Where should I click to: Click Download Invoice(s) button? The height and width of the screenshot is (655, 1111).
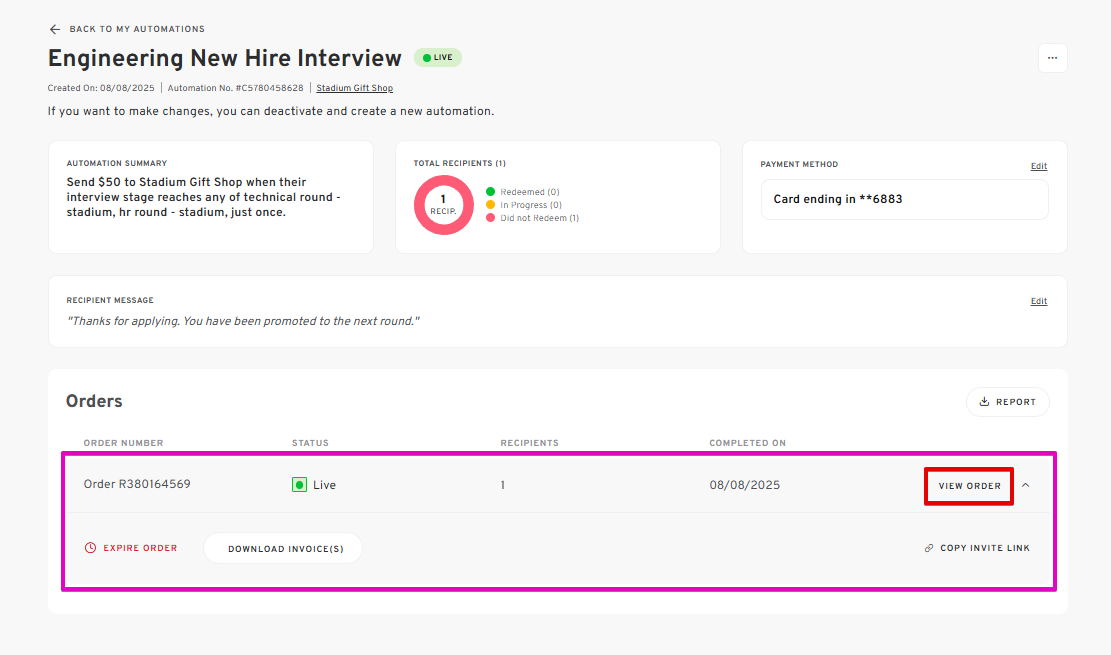[x=282, y=548]
